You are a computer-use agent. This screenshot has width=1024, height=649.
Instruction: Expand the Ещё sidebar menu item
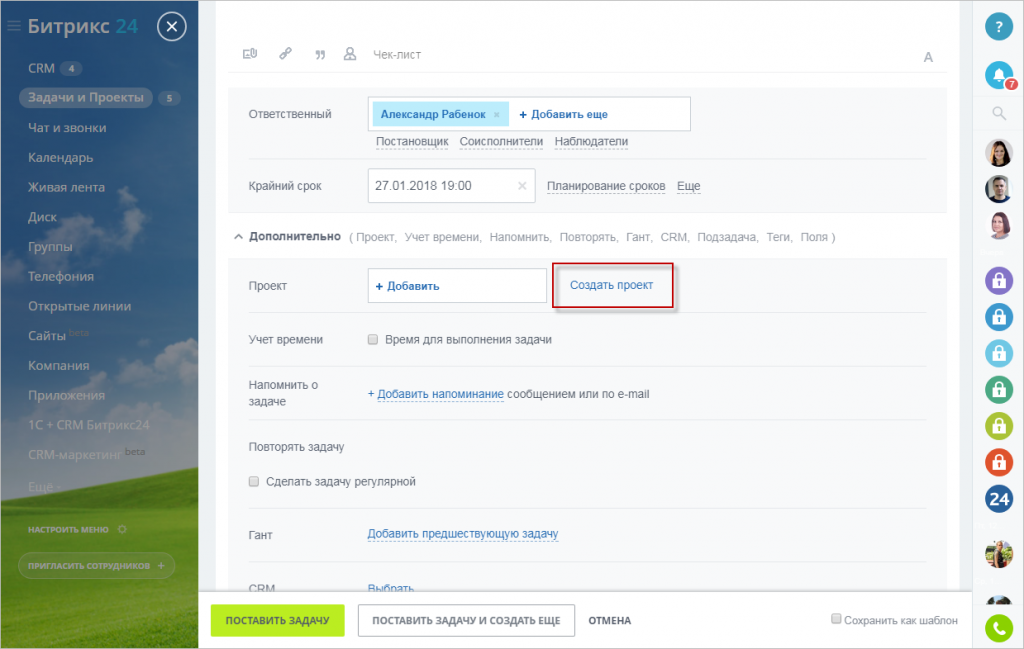[44, 487]
